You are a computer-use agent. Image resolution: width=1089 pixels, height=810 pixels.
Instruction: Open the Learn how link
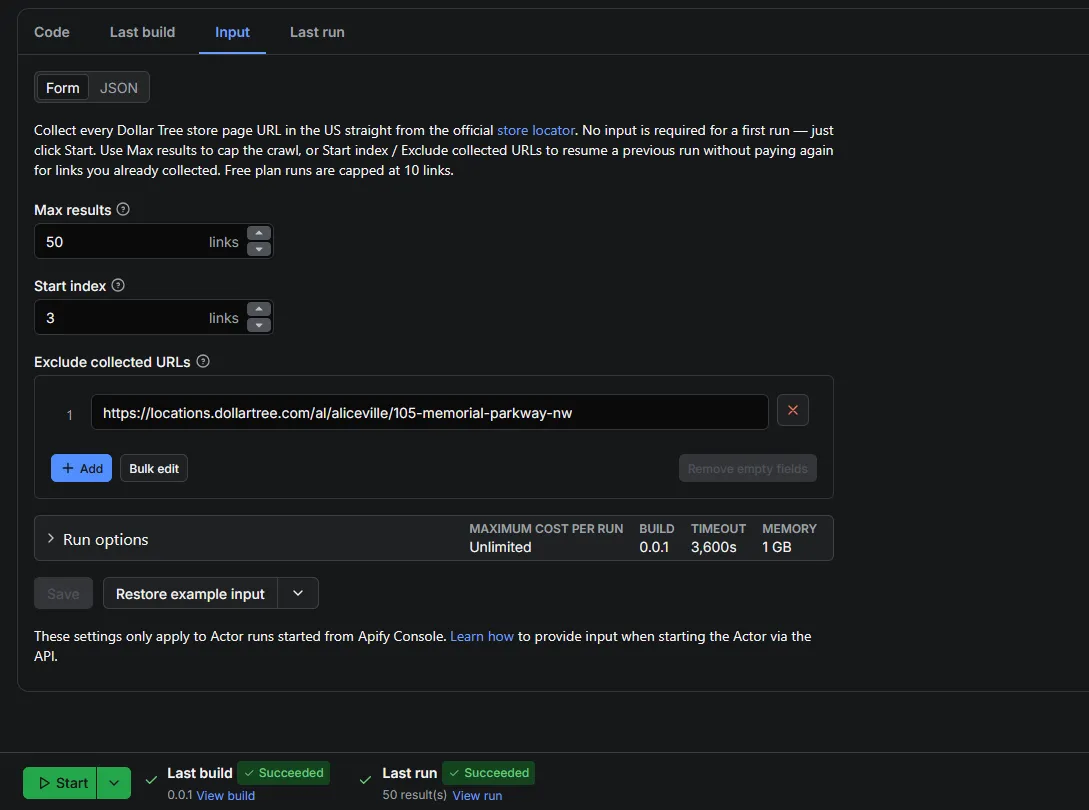point(482,636)
